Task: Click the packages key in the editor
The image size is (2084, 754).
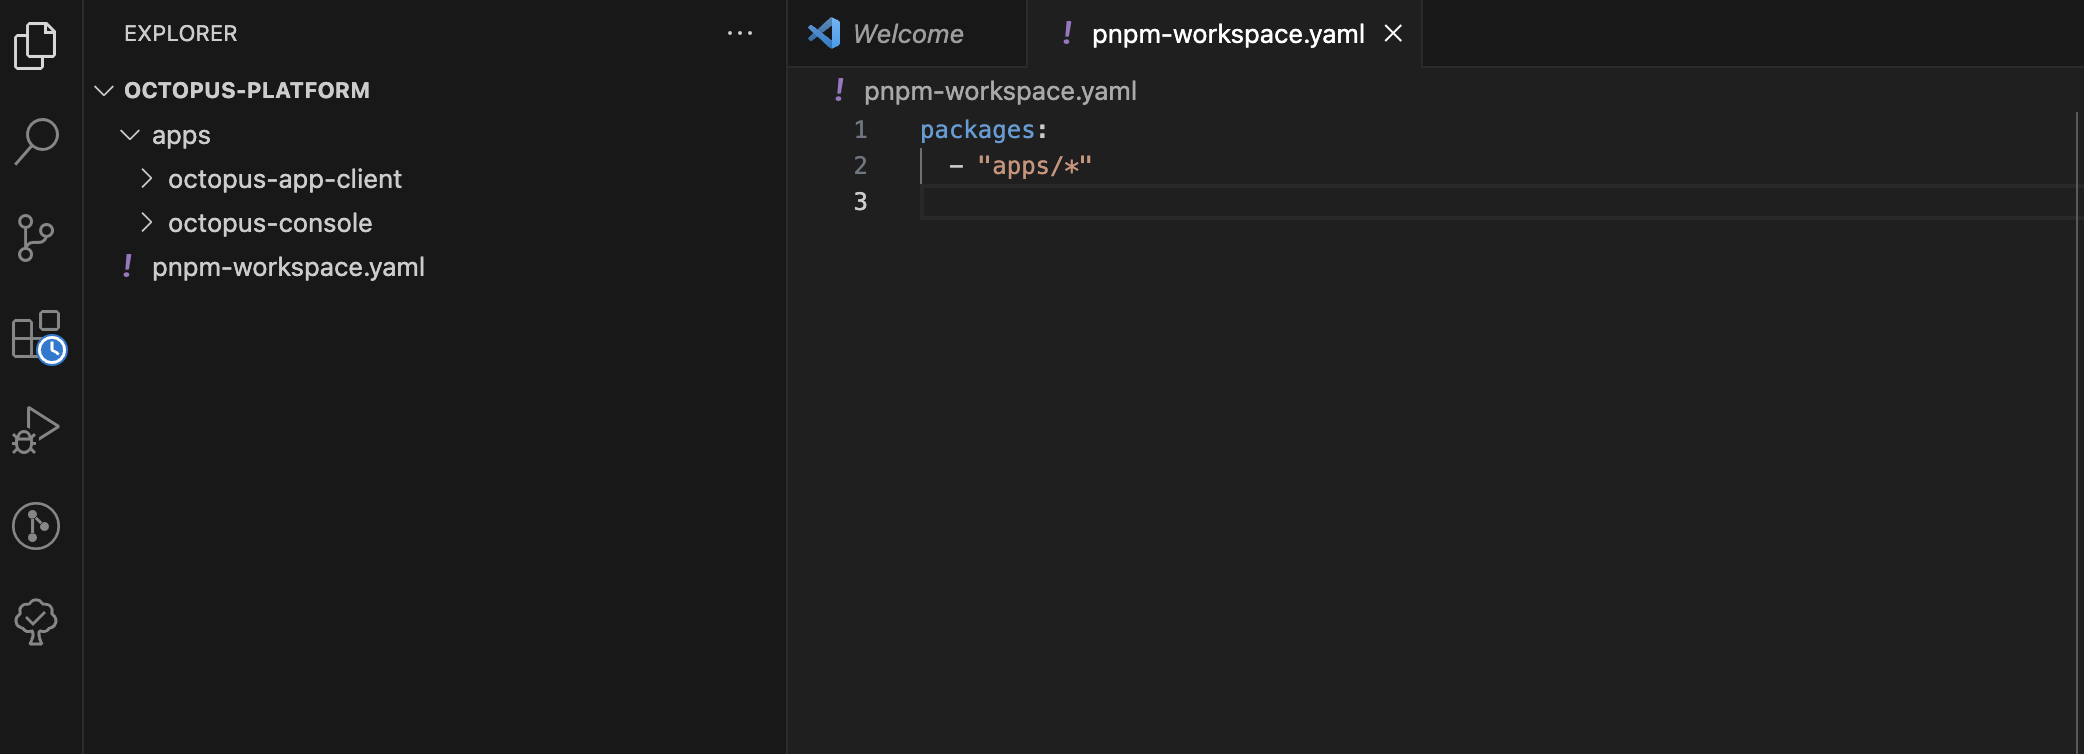Action: click(x=977, y=130)
